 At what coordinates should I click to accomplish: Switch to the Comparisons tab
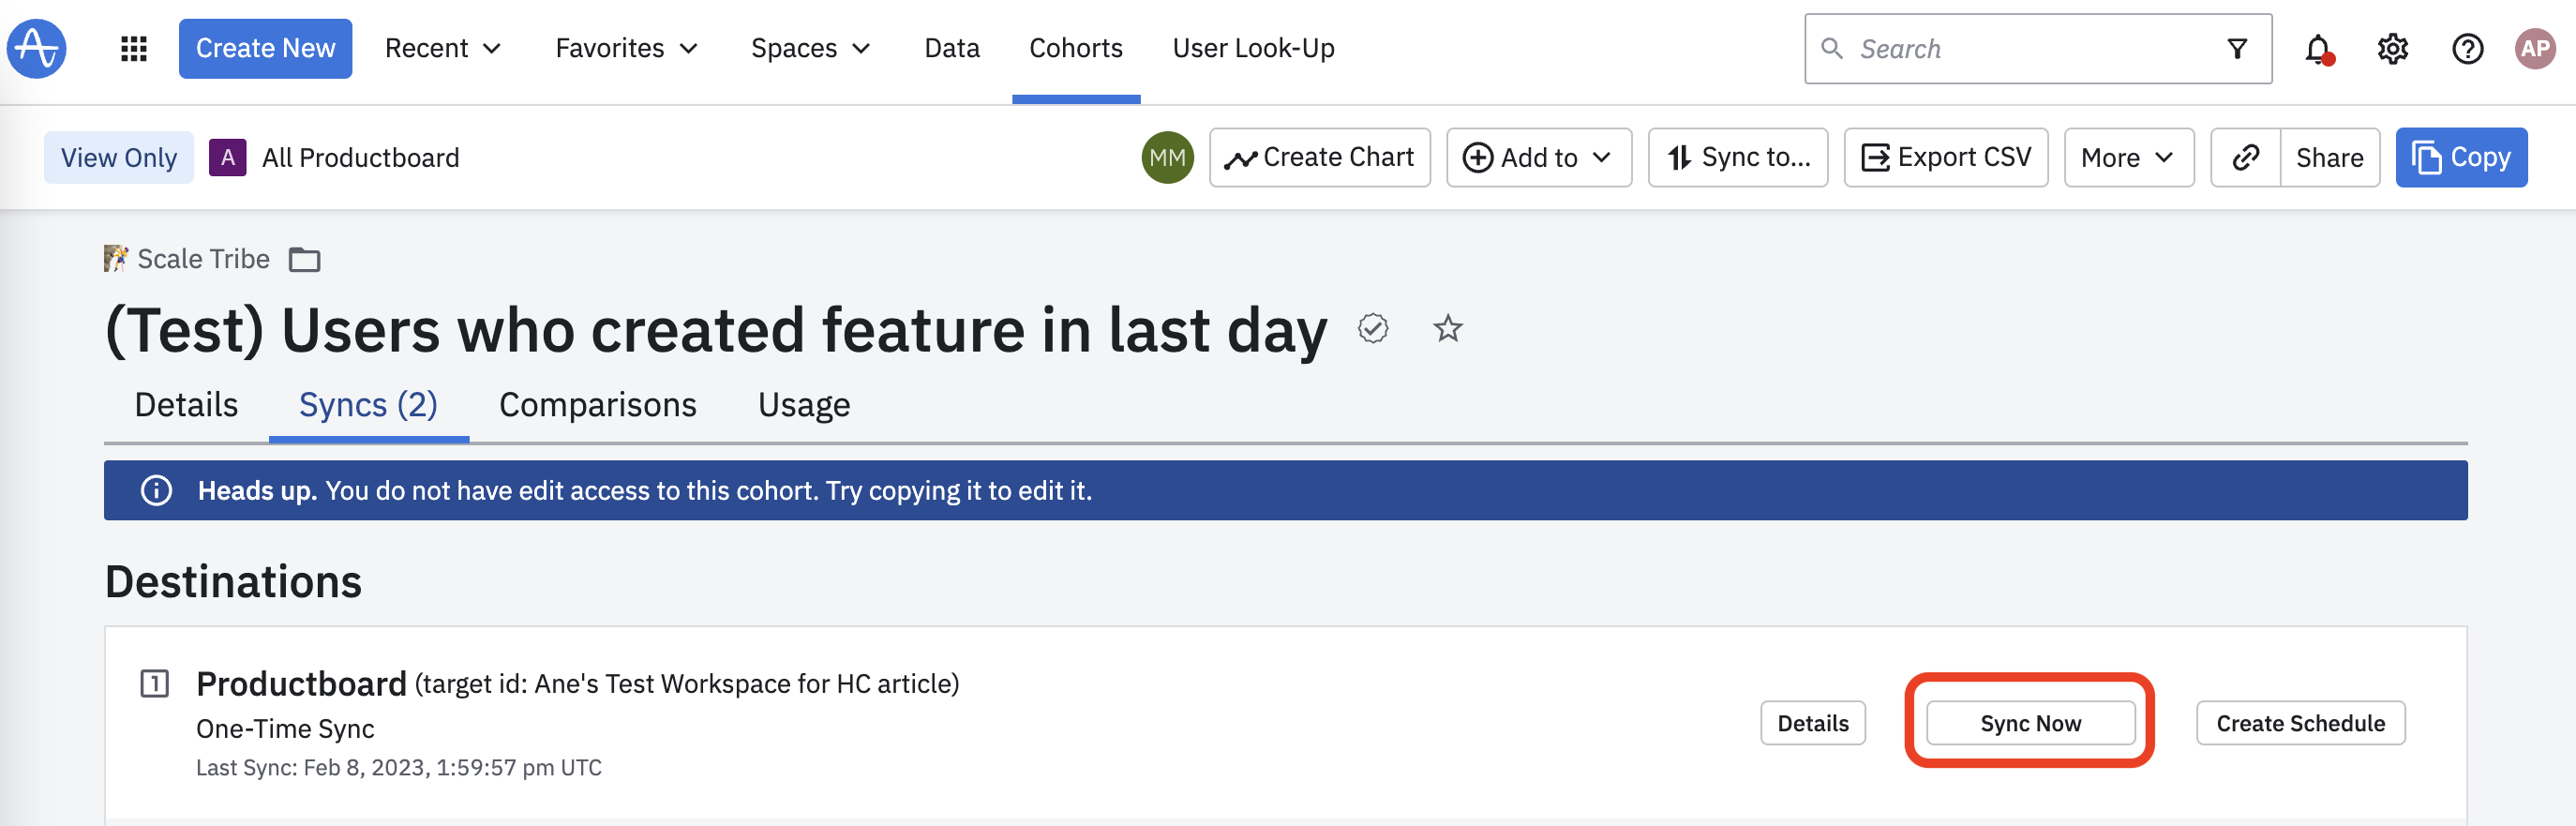click(597, 405)
